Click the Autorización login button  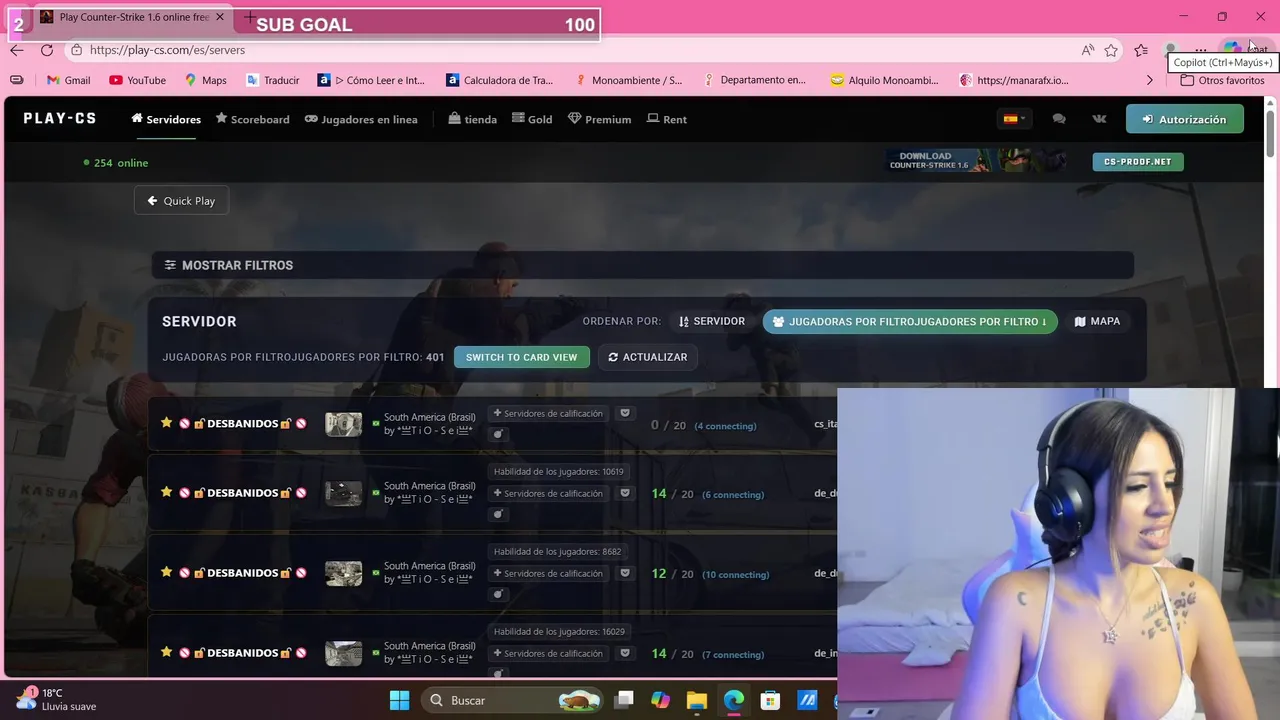[x=1185, y=119]
